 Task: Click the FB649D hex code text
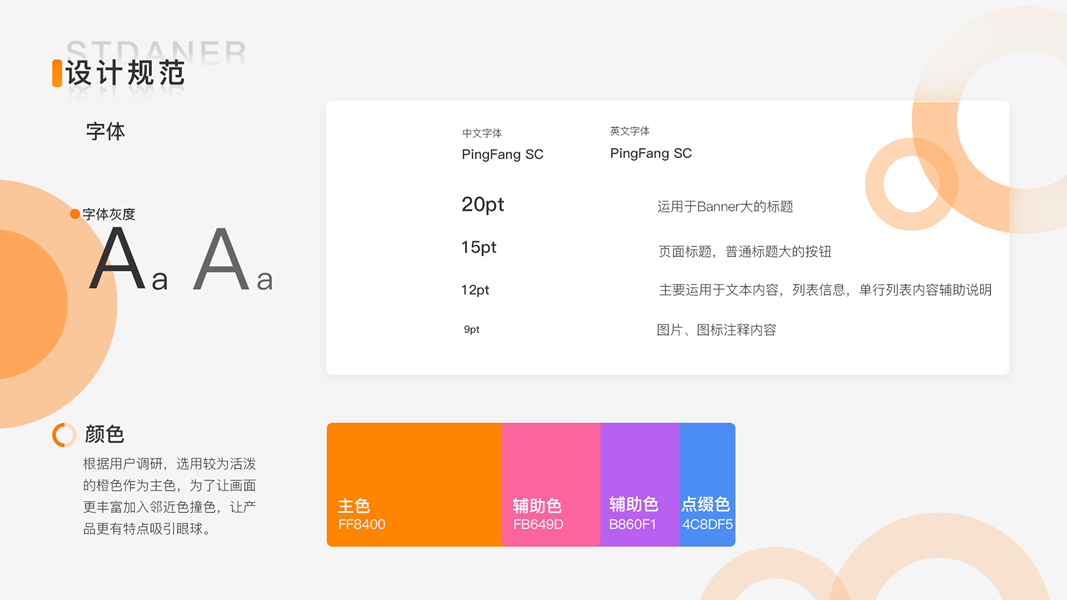click(x=538, y=524)
